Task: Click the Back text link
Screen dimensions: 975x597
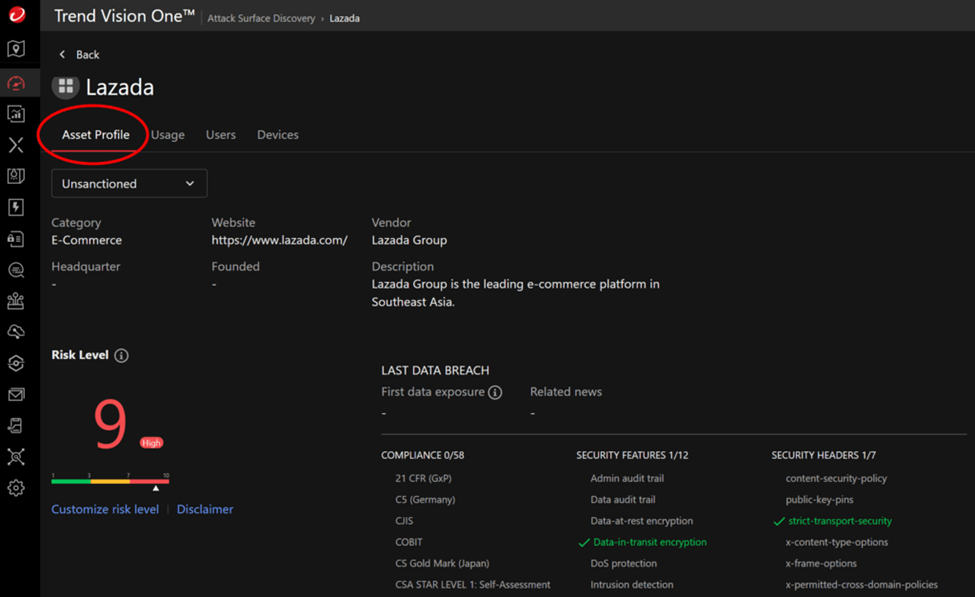Action: pyautogui.click(x=88, y=55)
